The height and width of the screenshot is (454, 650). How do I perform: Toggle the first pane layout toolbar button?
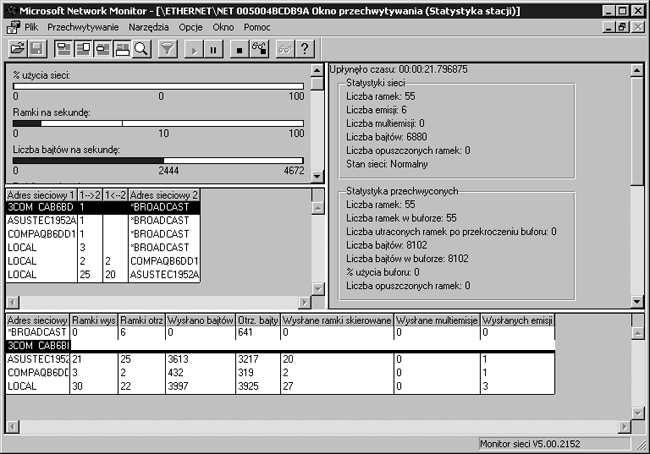coord(63,48)
